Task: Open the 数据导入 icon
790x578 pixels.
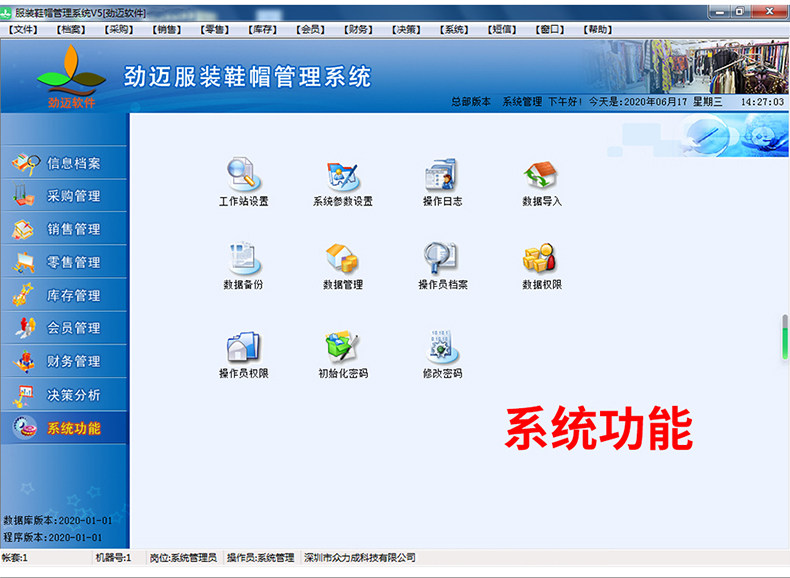Action: pyautogui.click(x=541, y=174)
